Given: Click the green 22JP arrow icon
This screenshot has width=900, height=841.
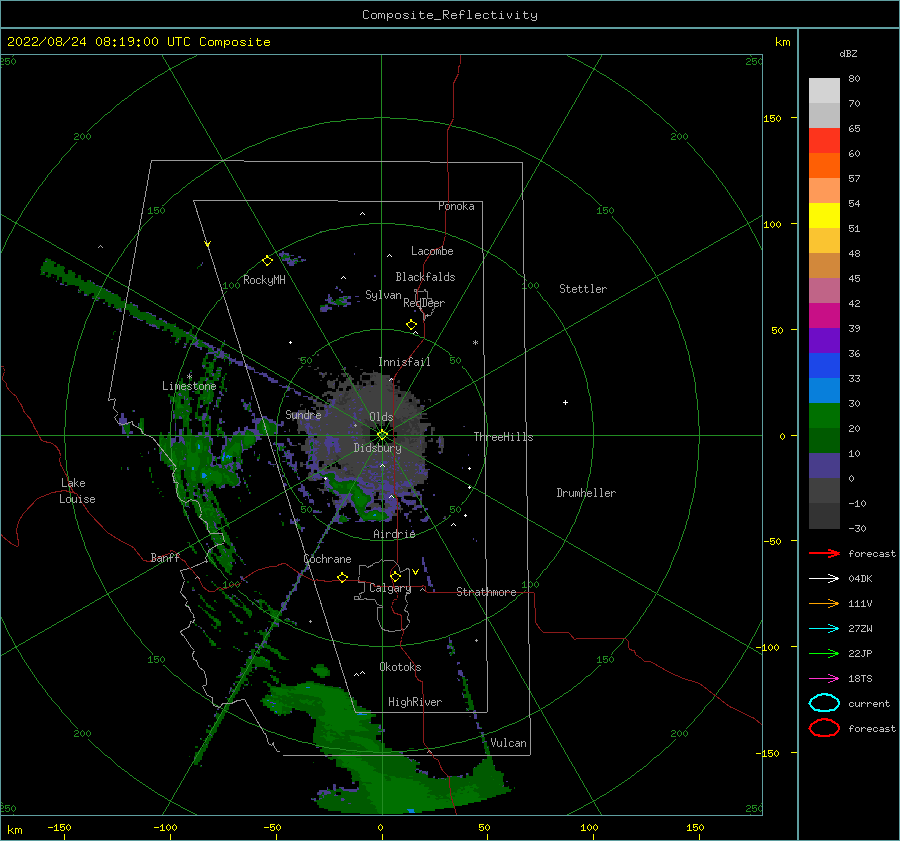Looking at the screenshot, I should [824, 653].
